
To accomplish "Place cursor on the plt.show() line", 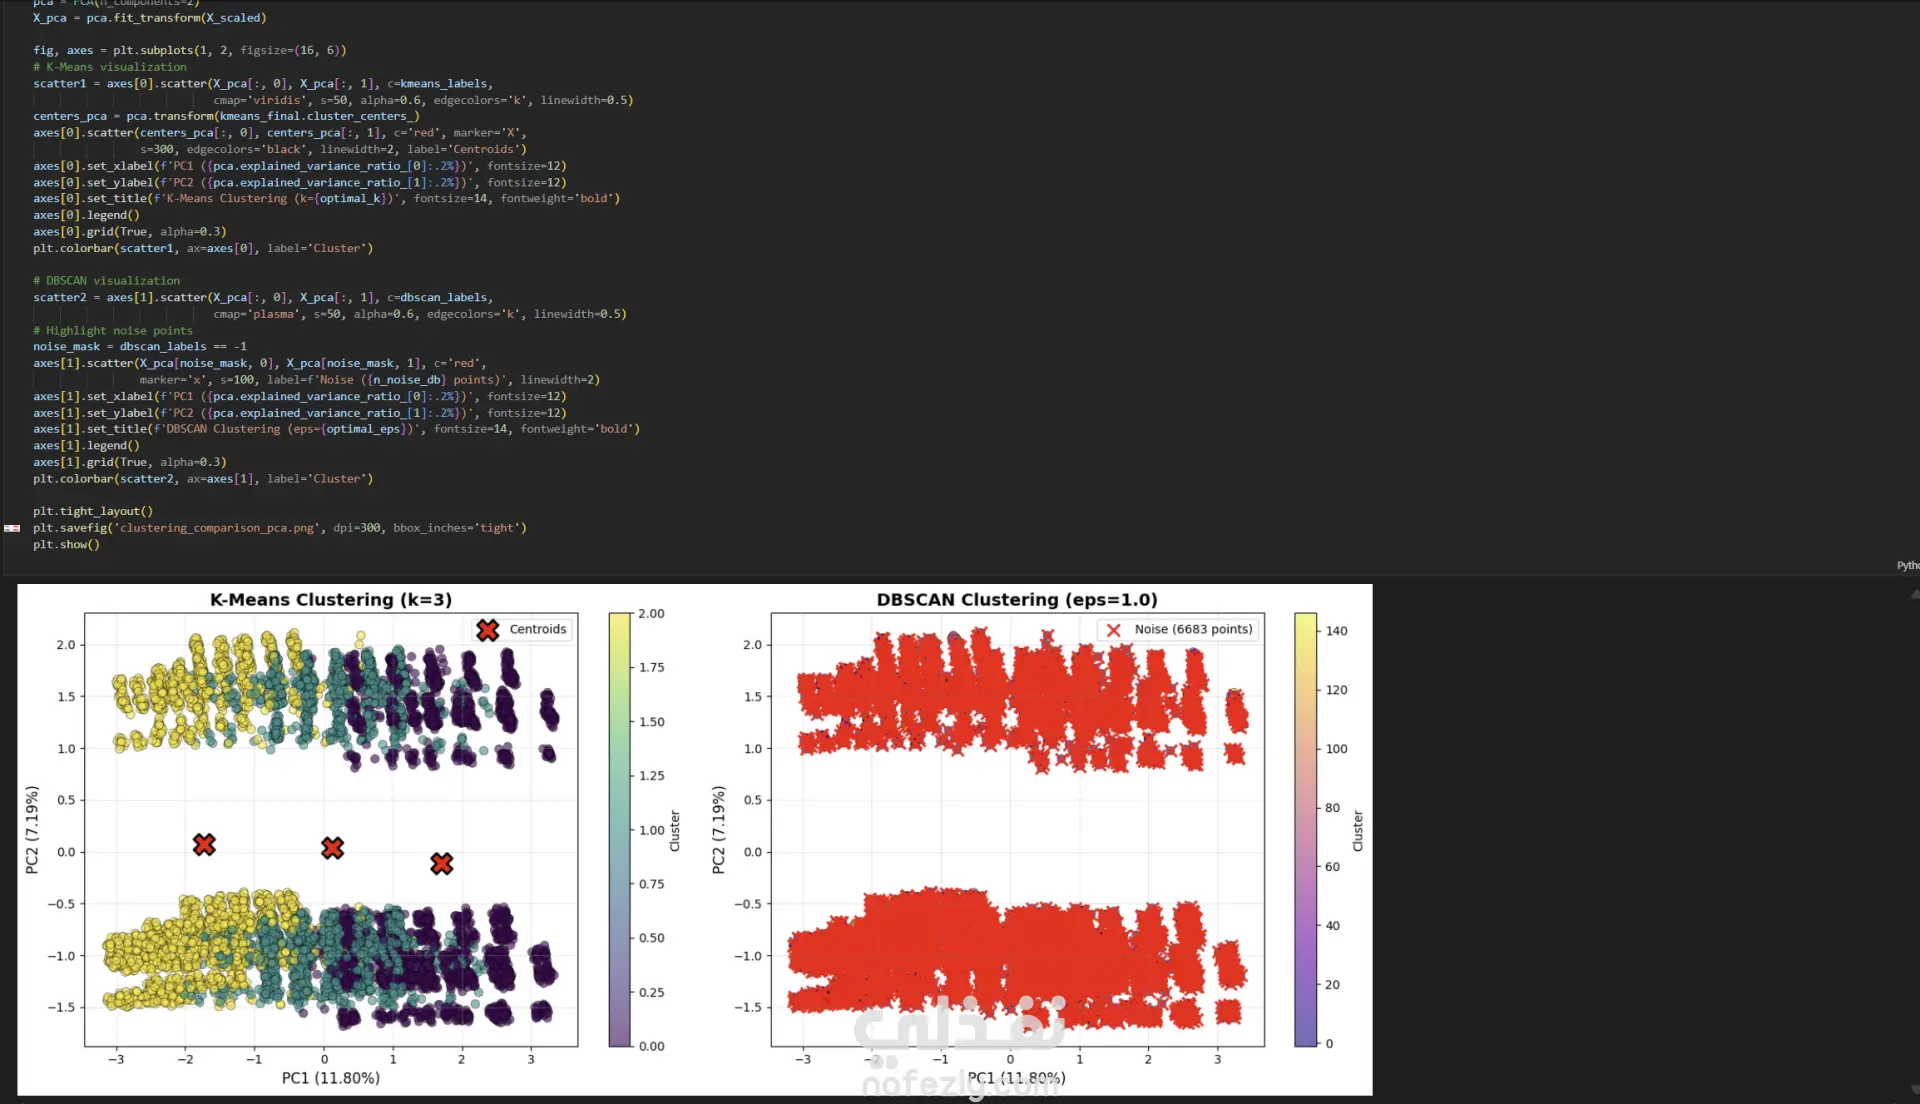I will pos(66,545).
